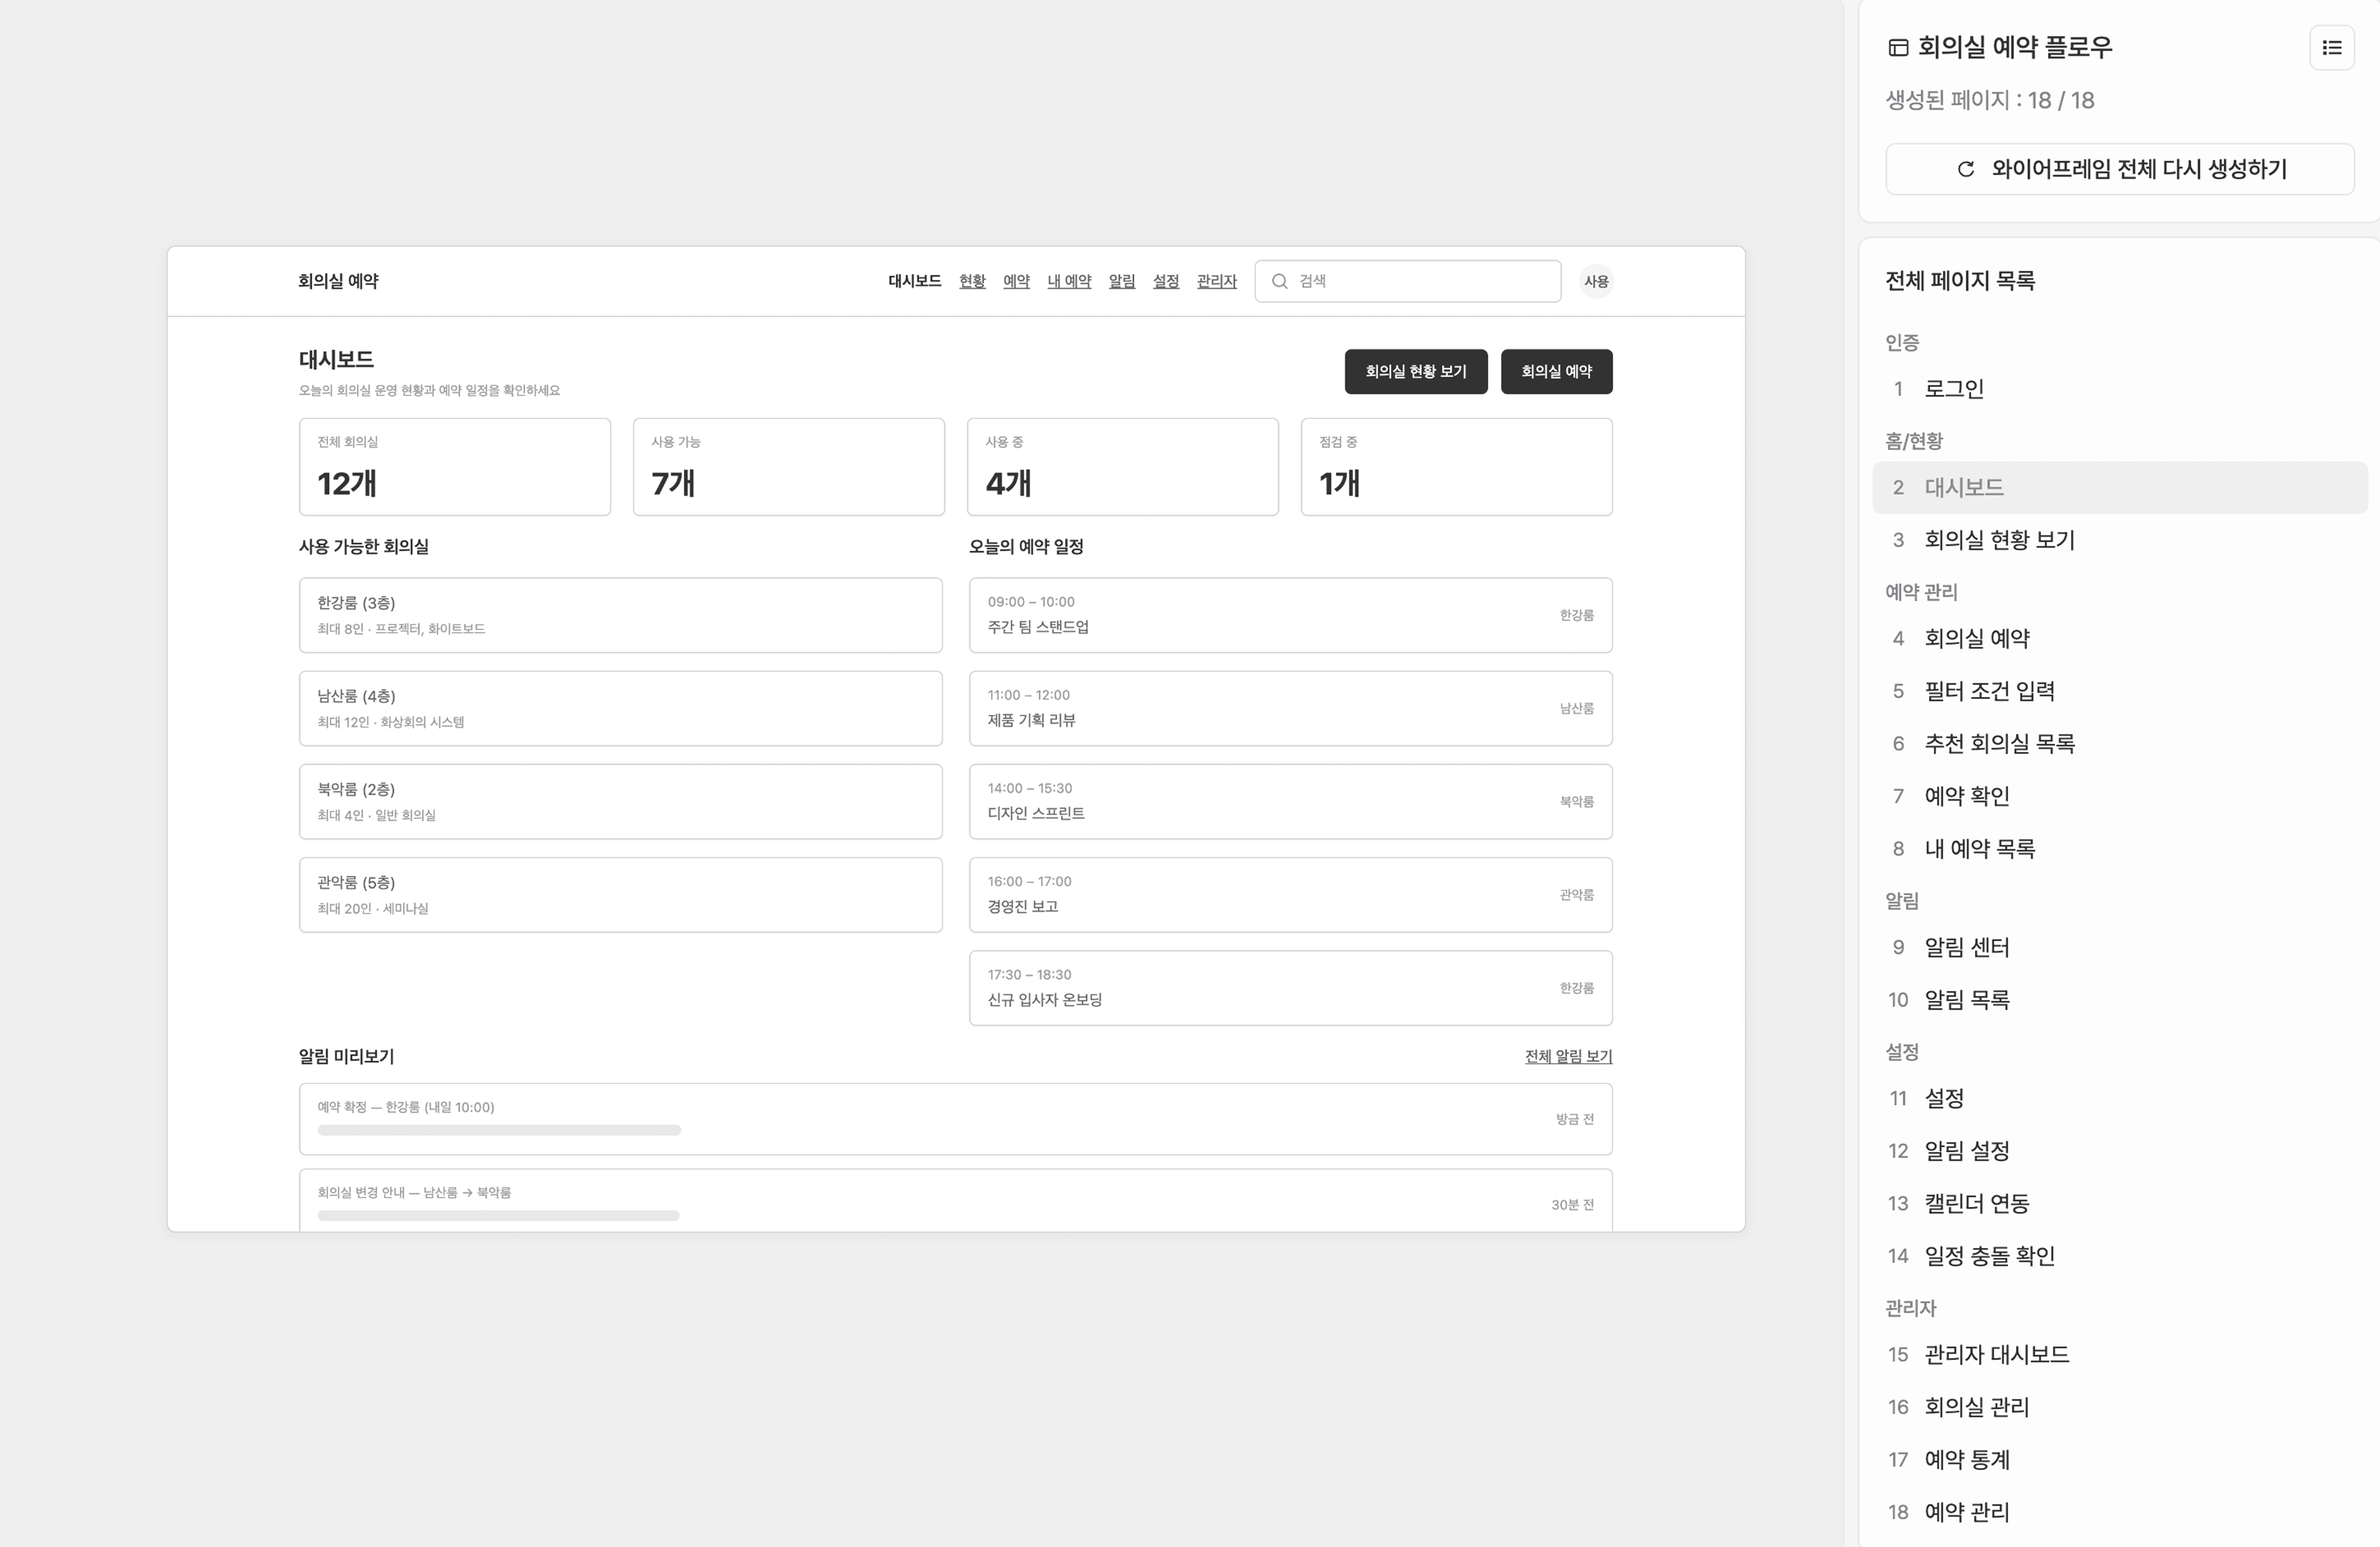Click the list view icon in panel header
This screenshot has height=1547, width=2380.
click(x=2331, y=48)
